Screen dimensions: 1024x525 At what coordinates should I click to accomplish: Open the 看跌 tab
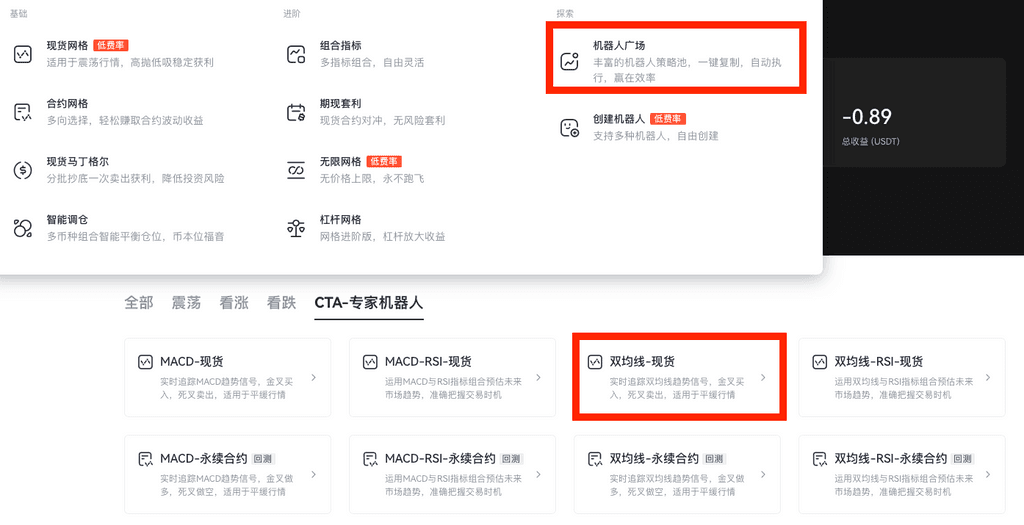(x=281, y=303)
